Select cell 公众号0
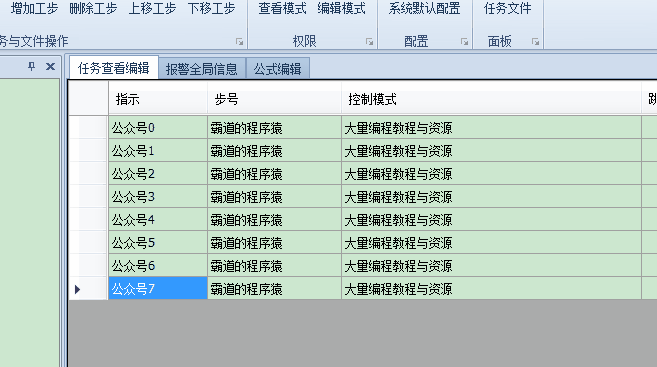657x367 pixels. 158,128
